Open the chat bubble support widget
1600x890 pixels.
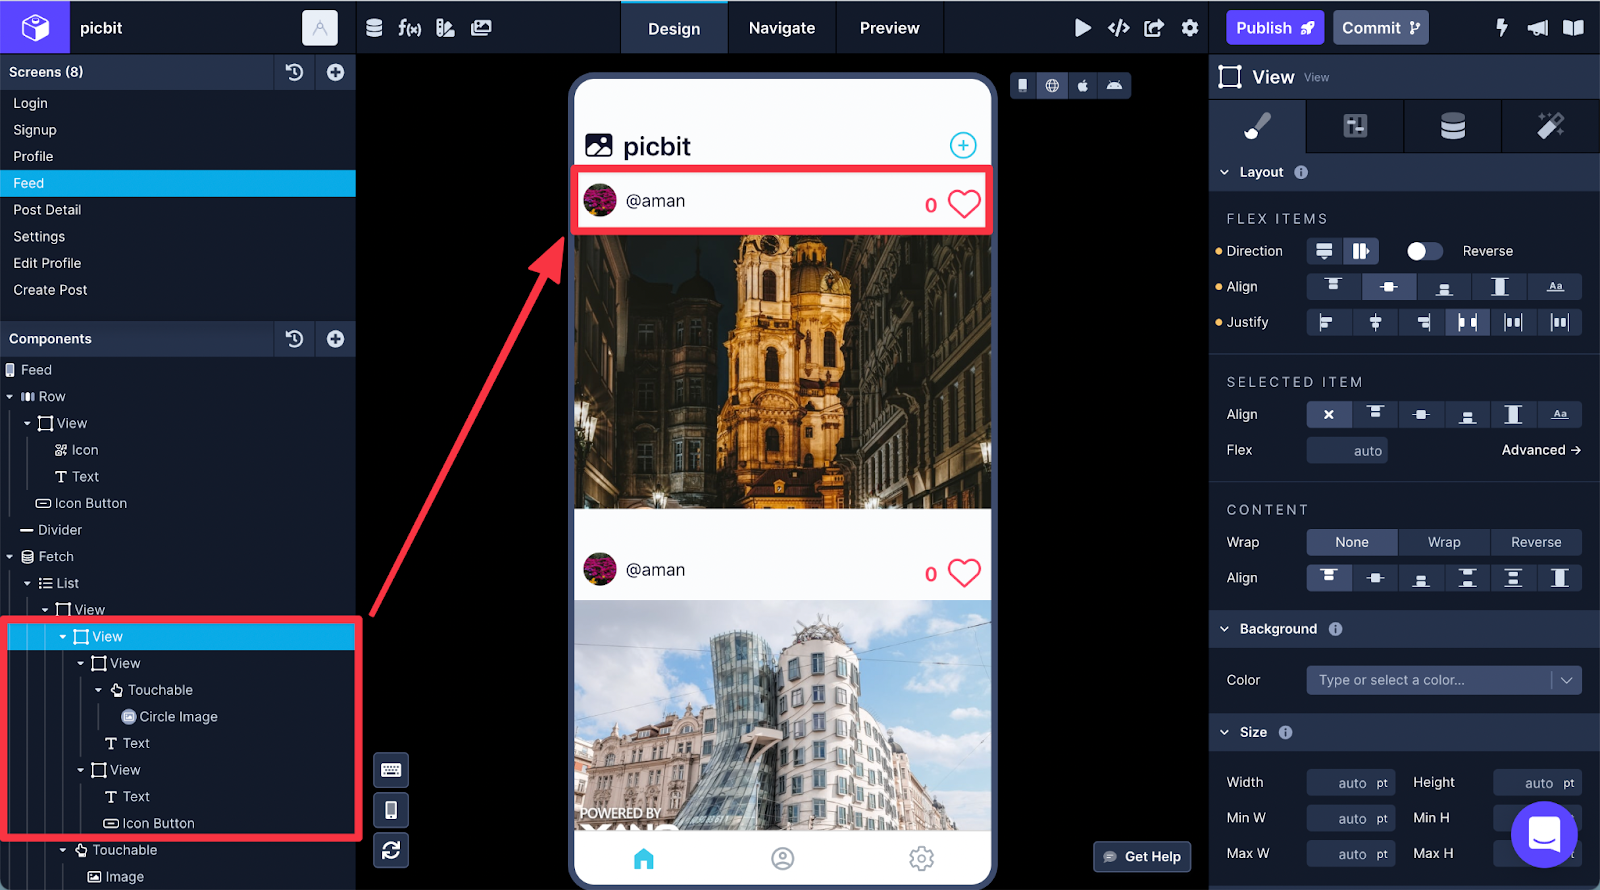1543,834
